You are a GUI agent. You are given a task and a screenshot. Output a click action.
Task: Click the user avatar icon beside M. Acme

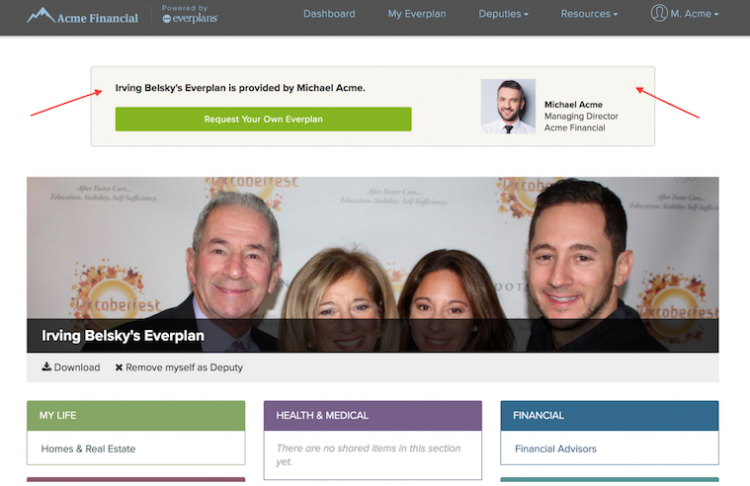(x=659, y=13)
